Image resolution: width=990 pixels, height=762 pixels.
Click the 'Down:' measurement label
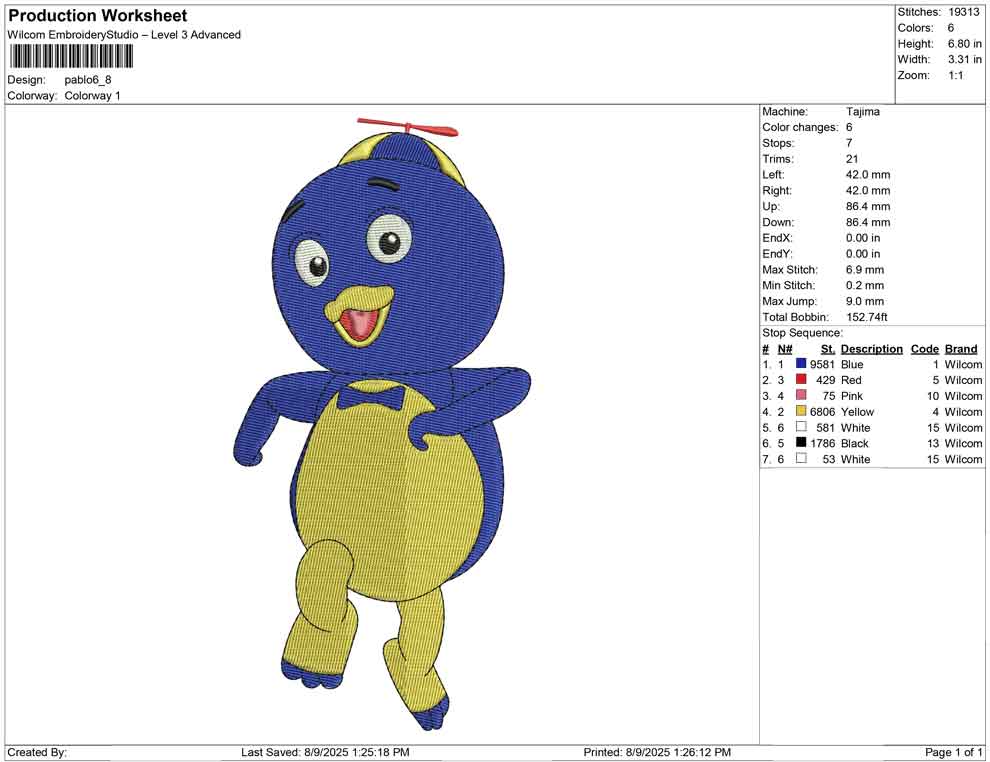(x=778, y=222)
